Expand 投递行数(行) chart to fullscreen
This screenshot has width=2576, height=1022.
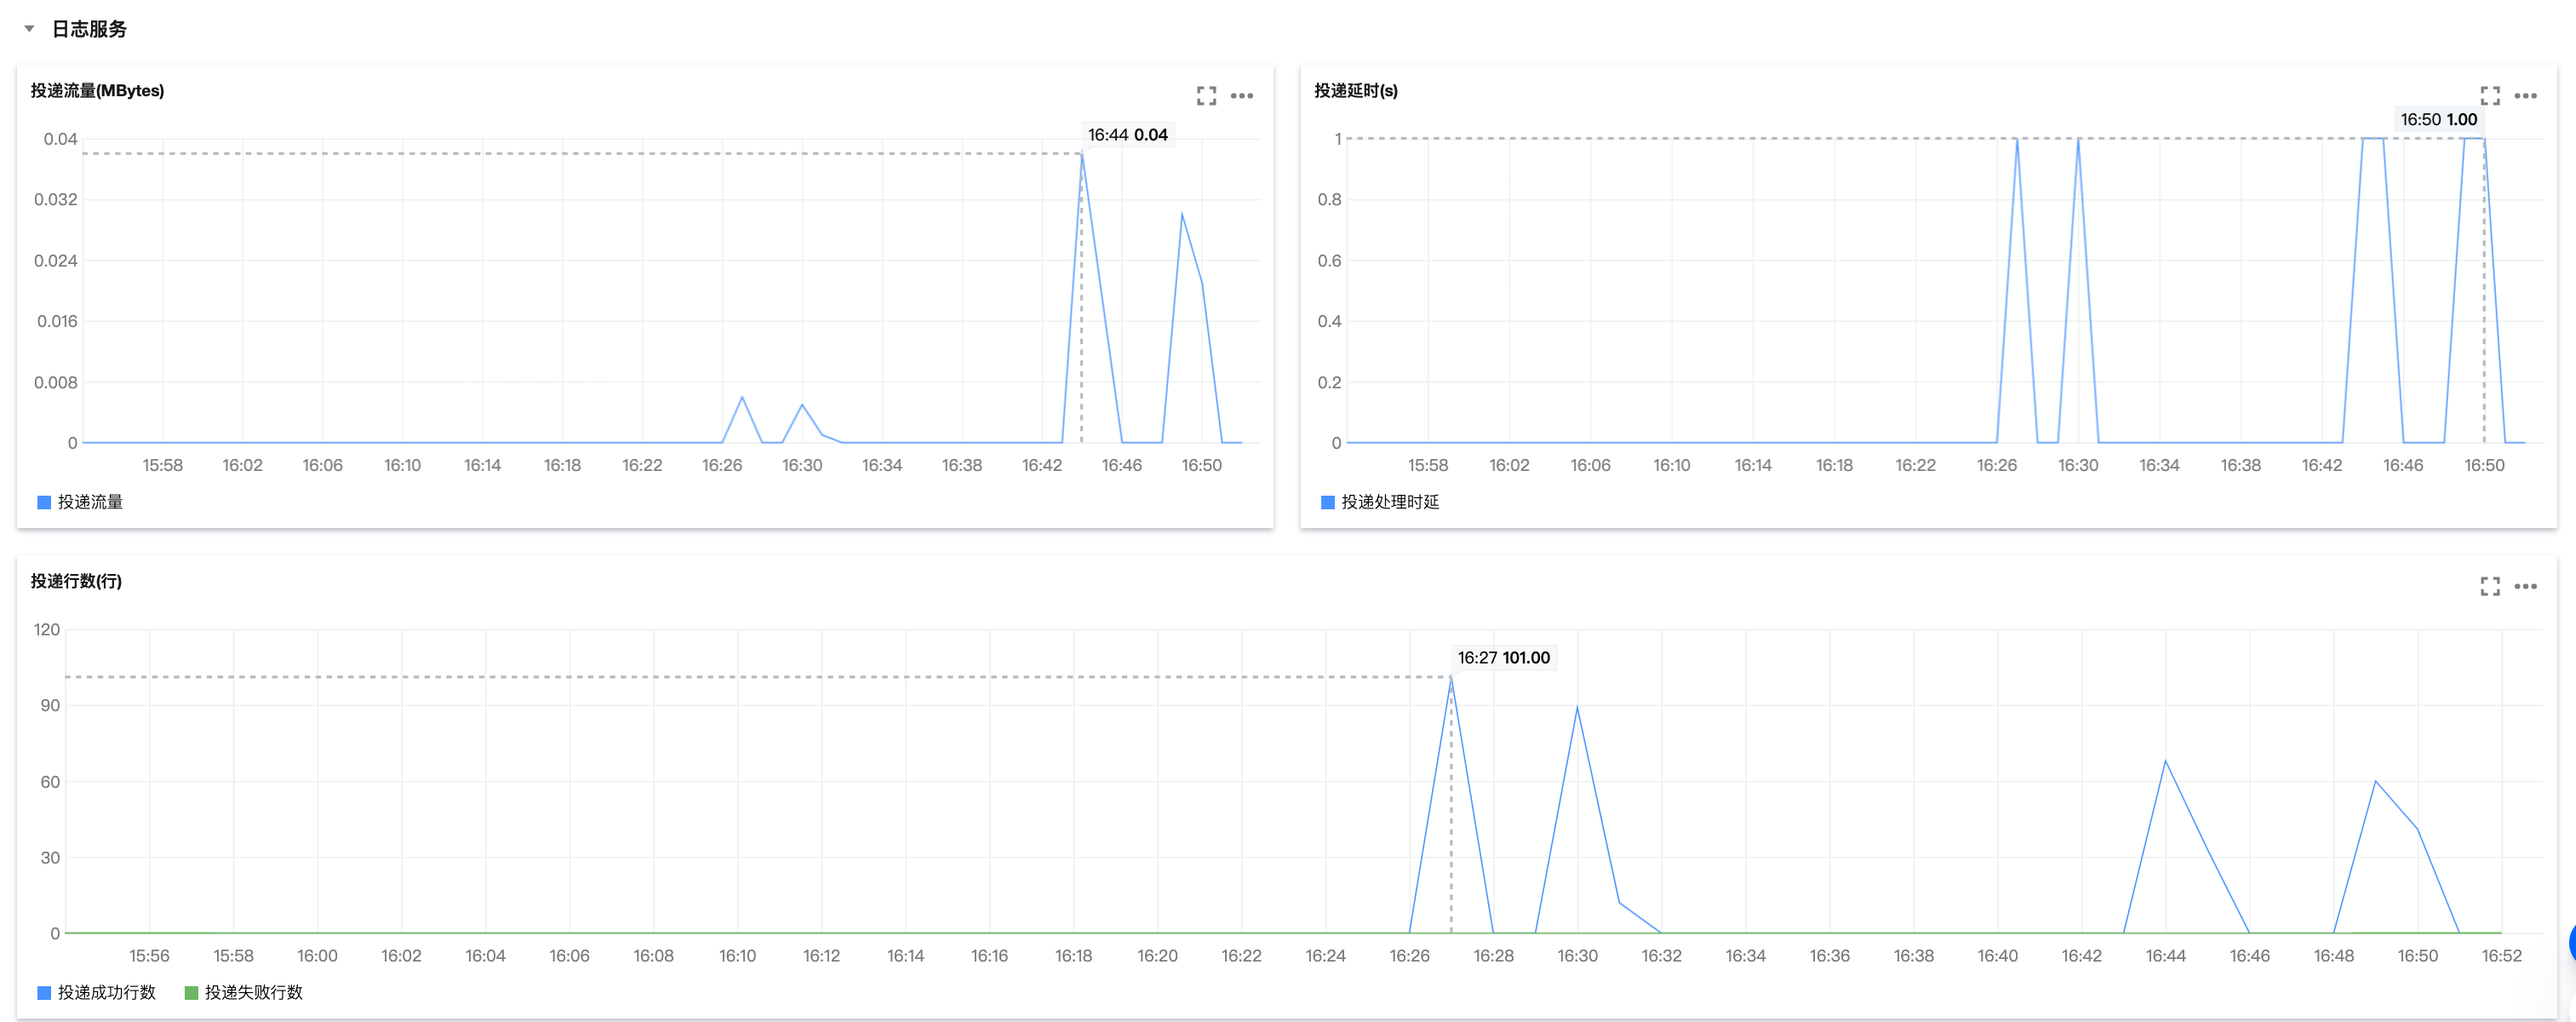[x=2489, y=587]
